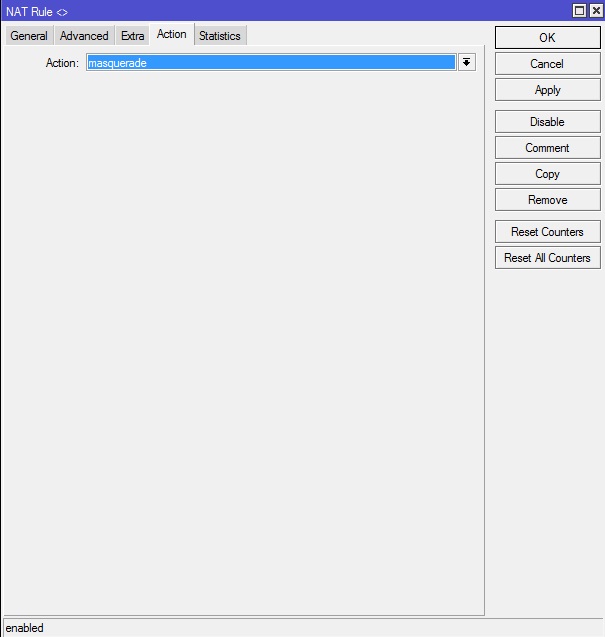This screenshot has width=605, height=637.
Task: Switch to the Advanced tab
Action: [x=84, y=36]
